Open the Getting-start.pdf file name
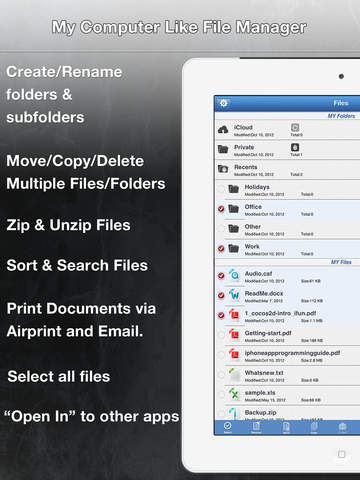Screen dimensions: 360x480 pyautogui.click(x=268, y=333)
